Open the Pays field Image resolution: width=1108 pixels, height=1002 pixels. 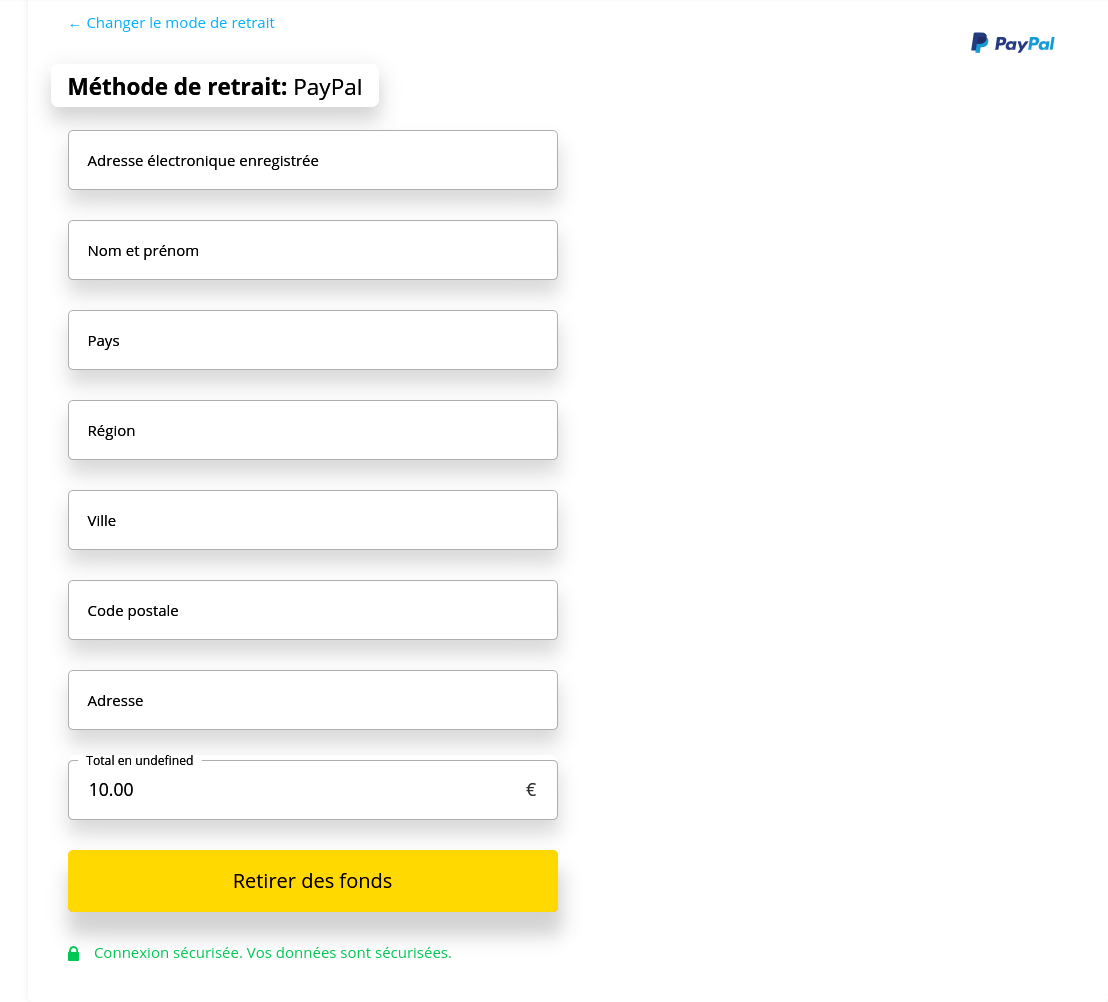[313, 340]
